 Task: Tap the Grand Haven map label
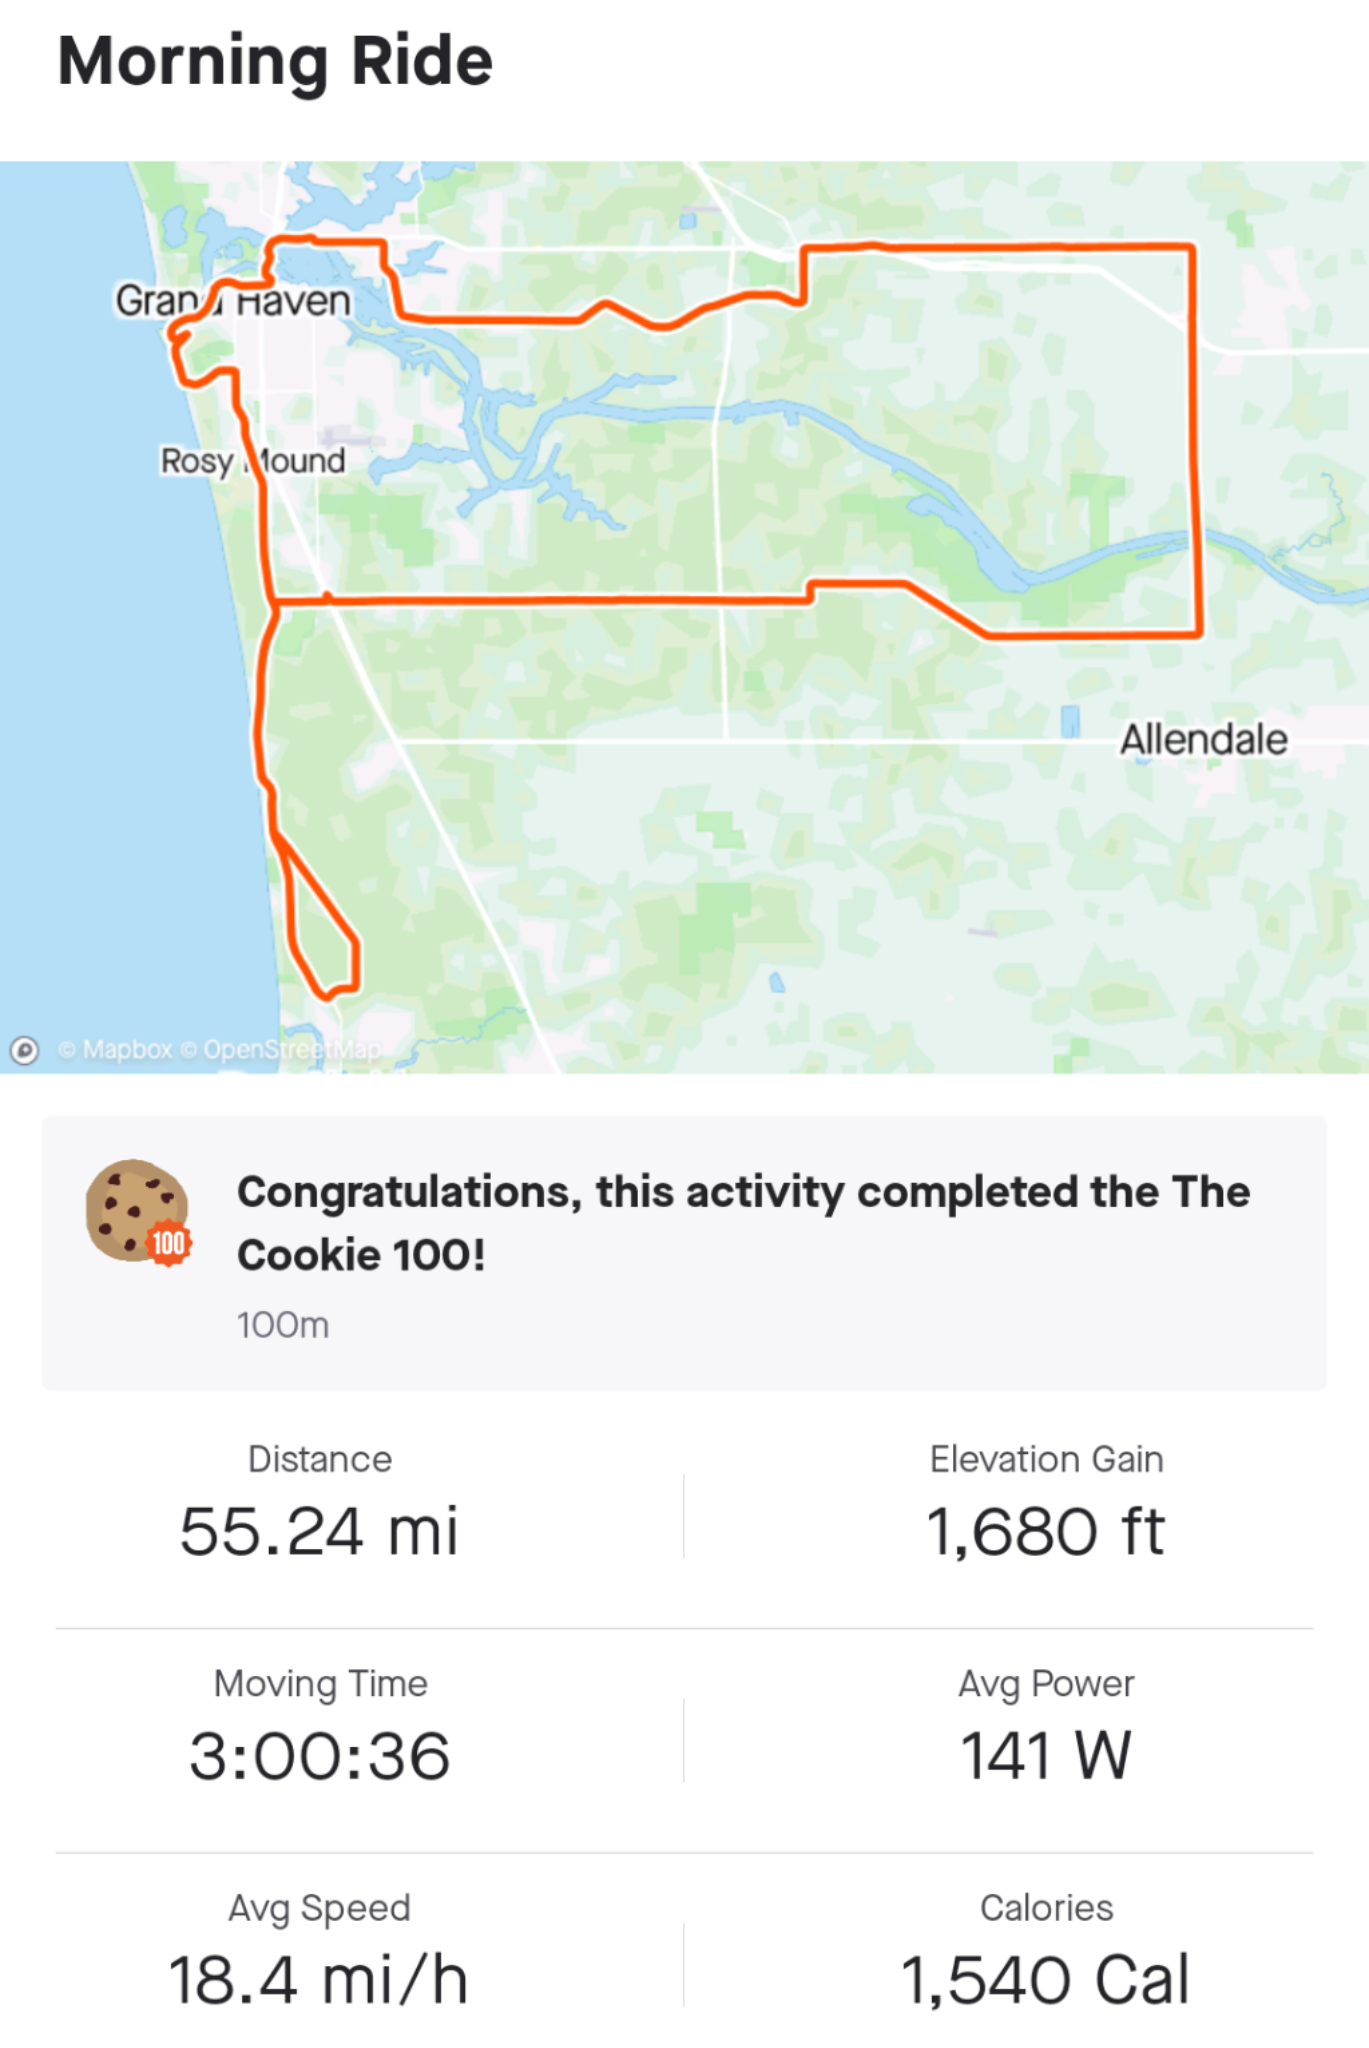pos(233,301)
